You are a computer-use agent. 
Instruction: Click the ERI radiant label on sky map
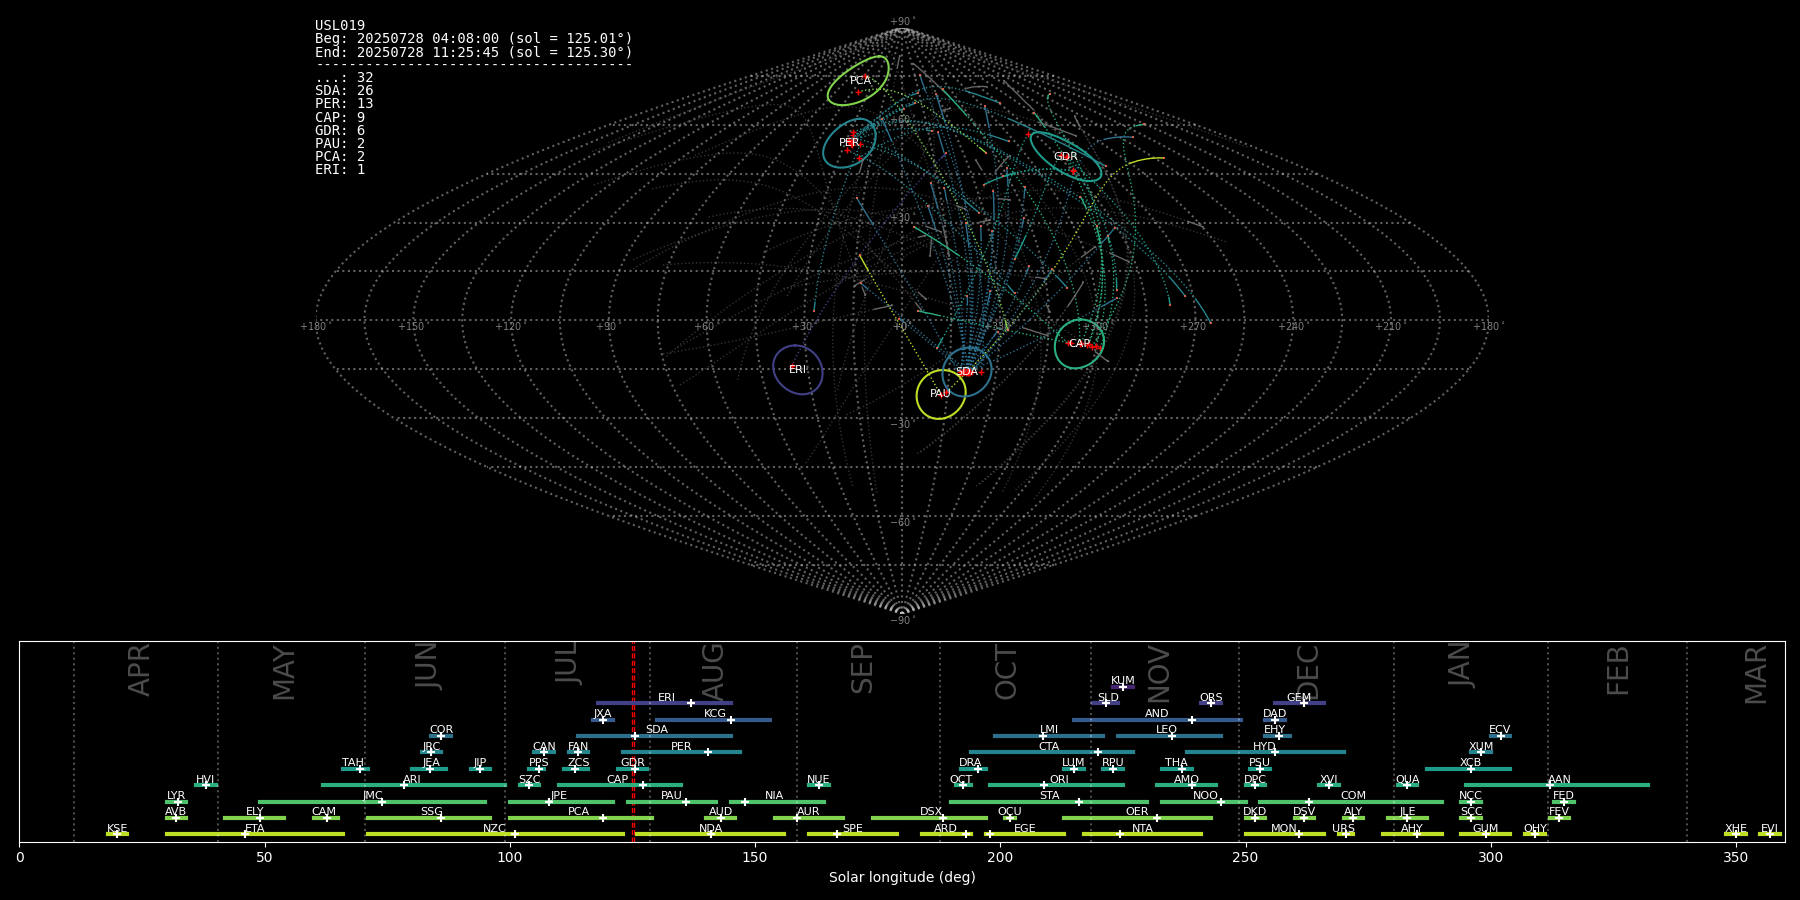[797, 370]
